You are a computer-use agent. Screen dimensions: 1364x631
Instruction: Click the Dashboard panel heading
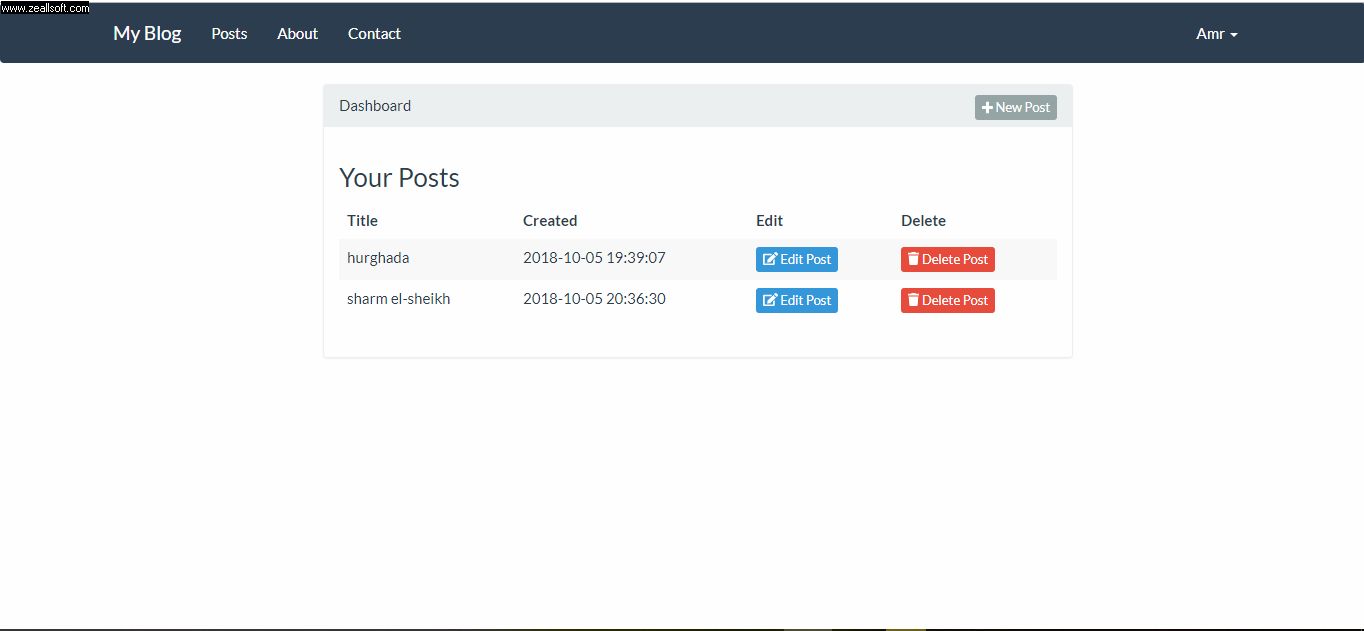coord(375,106)
